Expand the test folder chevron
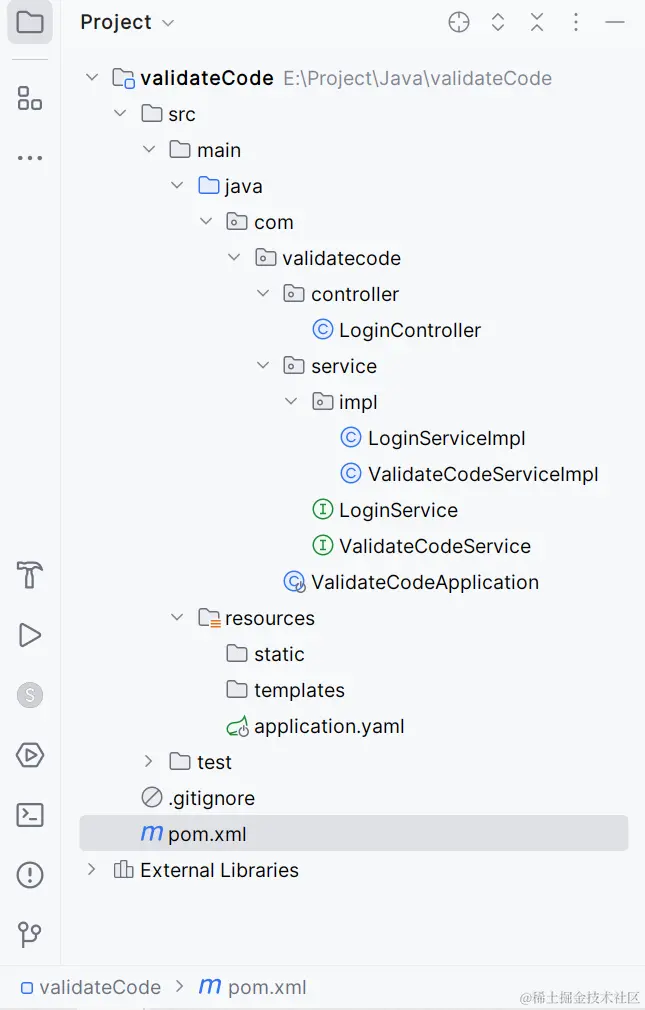 click(x=149, y=762)
